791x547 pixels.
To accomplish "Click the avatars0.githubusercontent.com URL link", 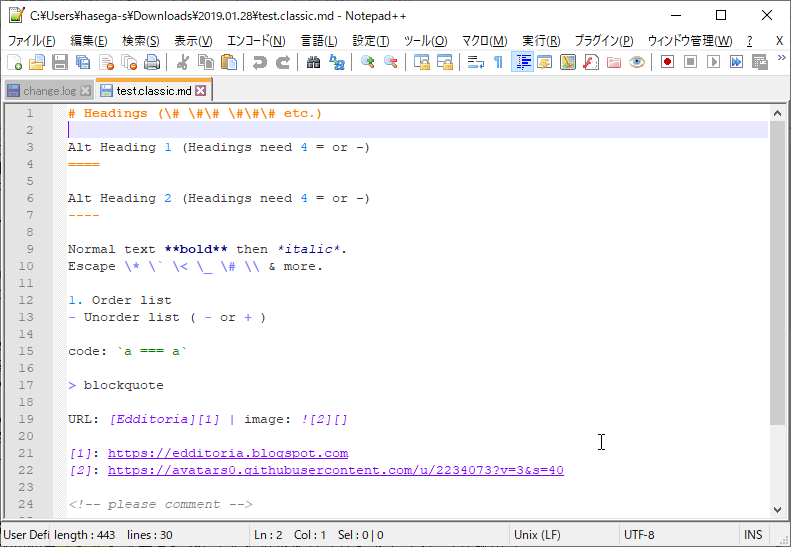I will (335, 470).
